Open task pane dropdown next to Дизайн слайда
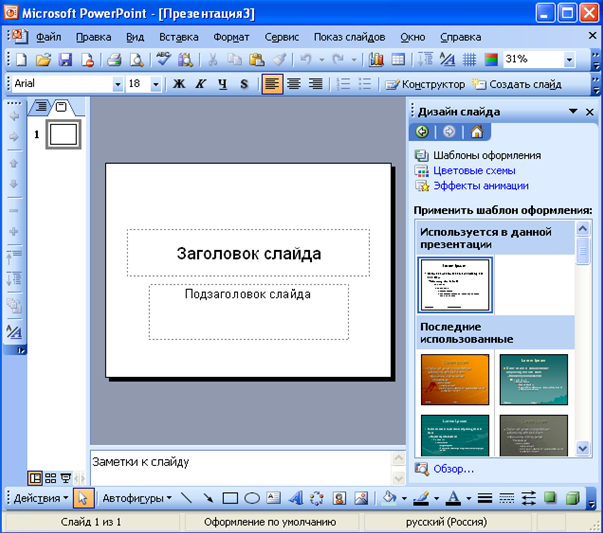 (x=573, y=112)
